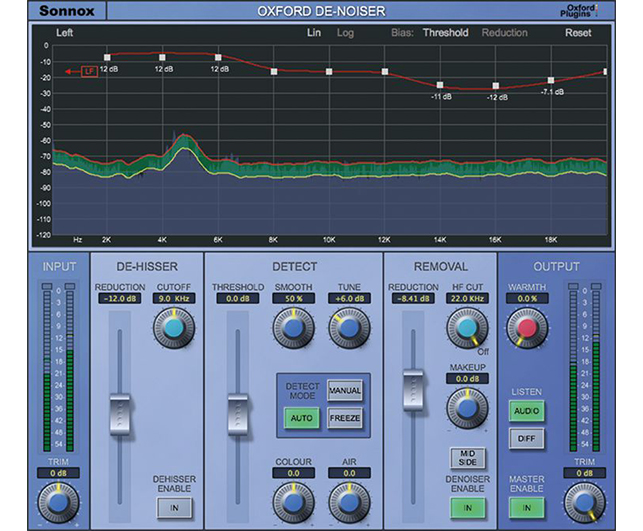This screenshot has width=643, height=531.
Task: Click the Detect Threshold fader handle
Action: click(x=238, y=415)
